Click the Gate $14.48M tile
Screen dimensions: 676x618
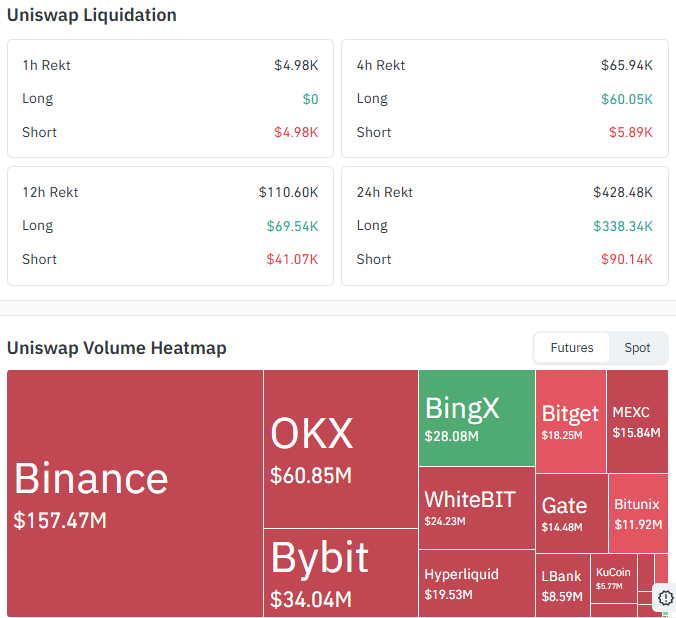(x=572, y=513)
